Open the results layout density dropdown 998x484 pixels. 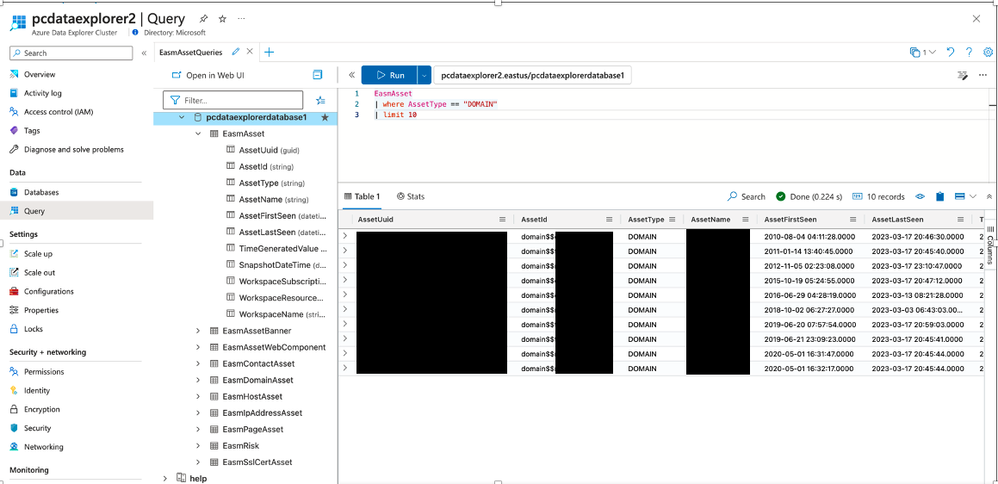[966, 197]
